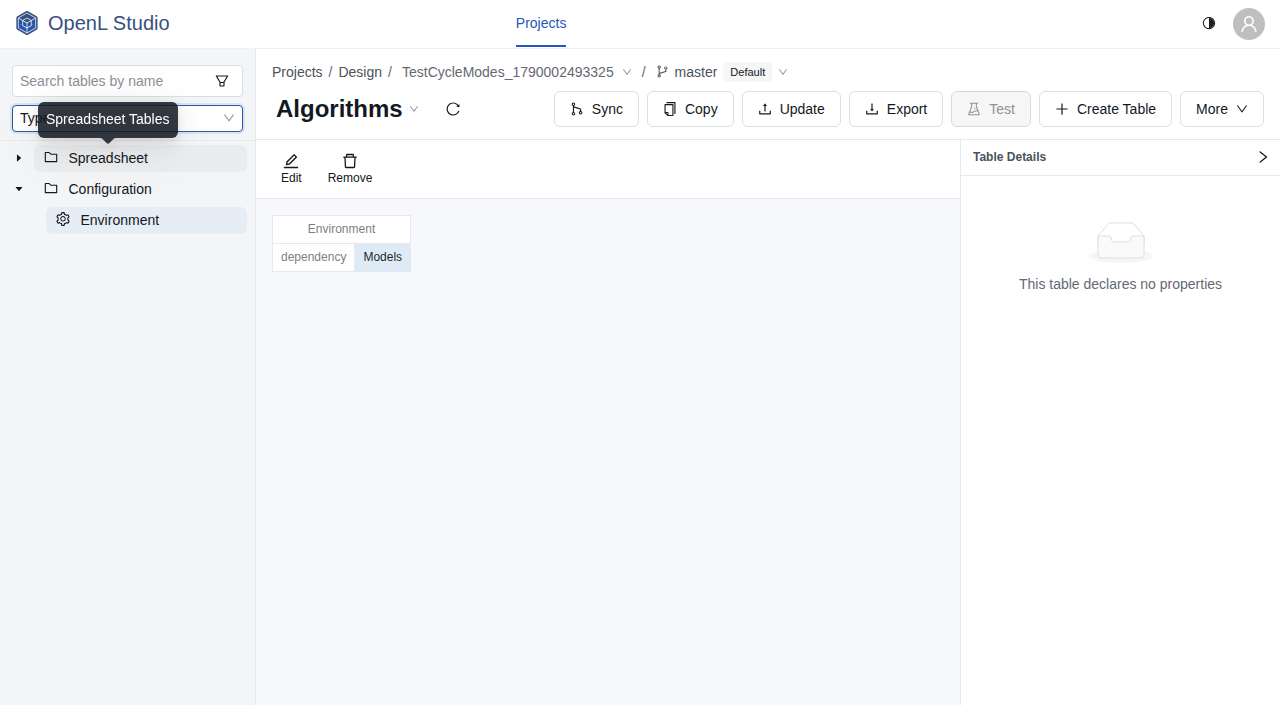This screenshot has width=1280, height=720.
Task: Open the master branch dropdown chevron
Action: coord(783,72)
